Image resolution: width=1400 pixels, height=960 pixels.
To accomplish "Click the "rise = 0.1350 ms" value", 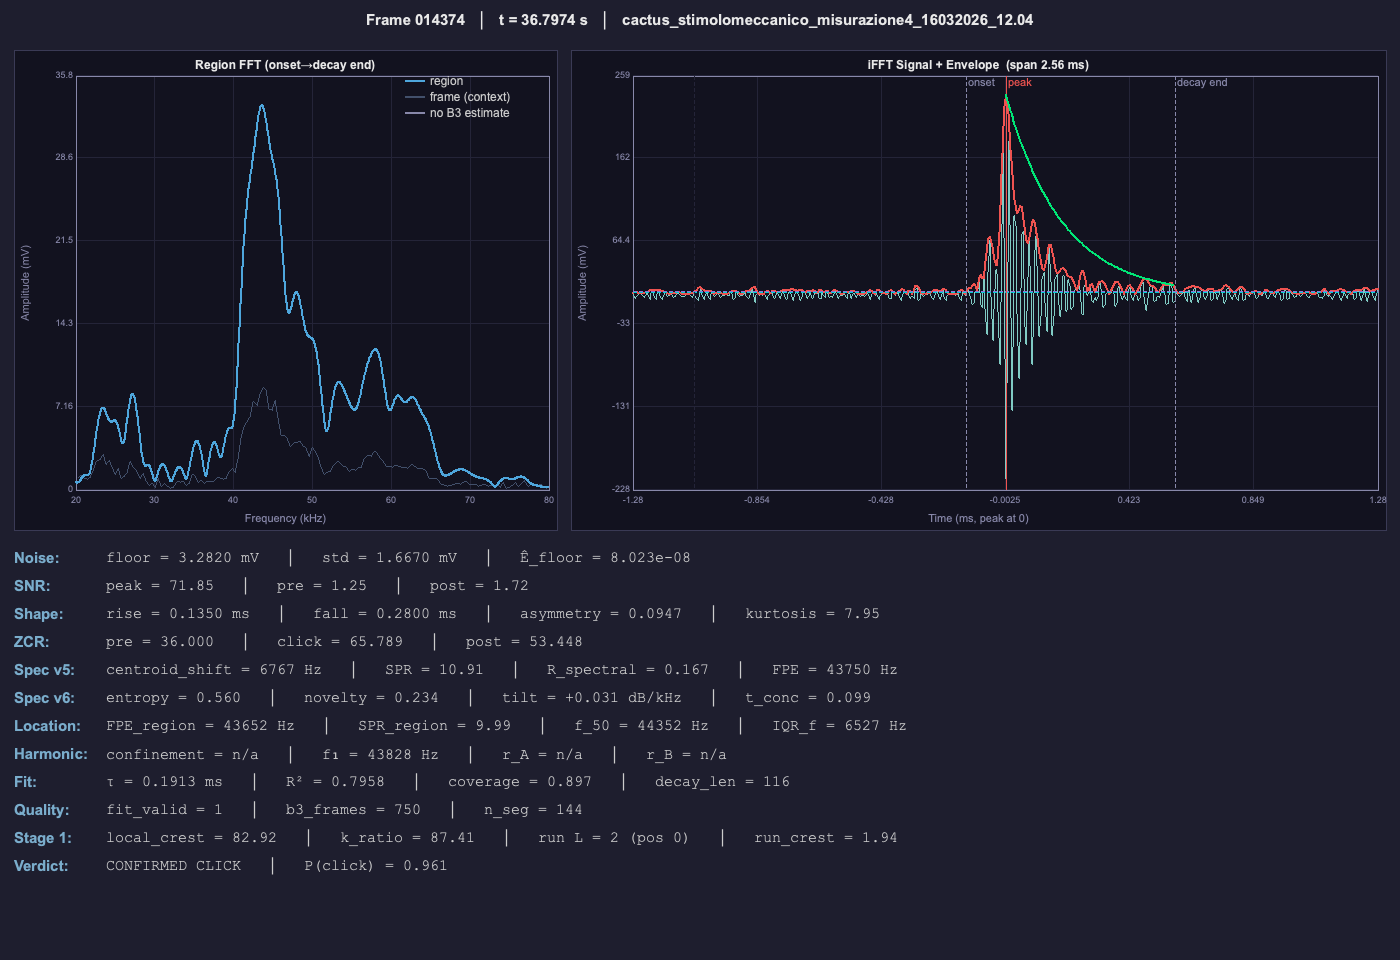I will [x=178, y=614].
